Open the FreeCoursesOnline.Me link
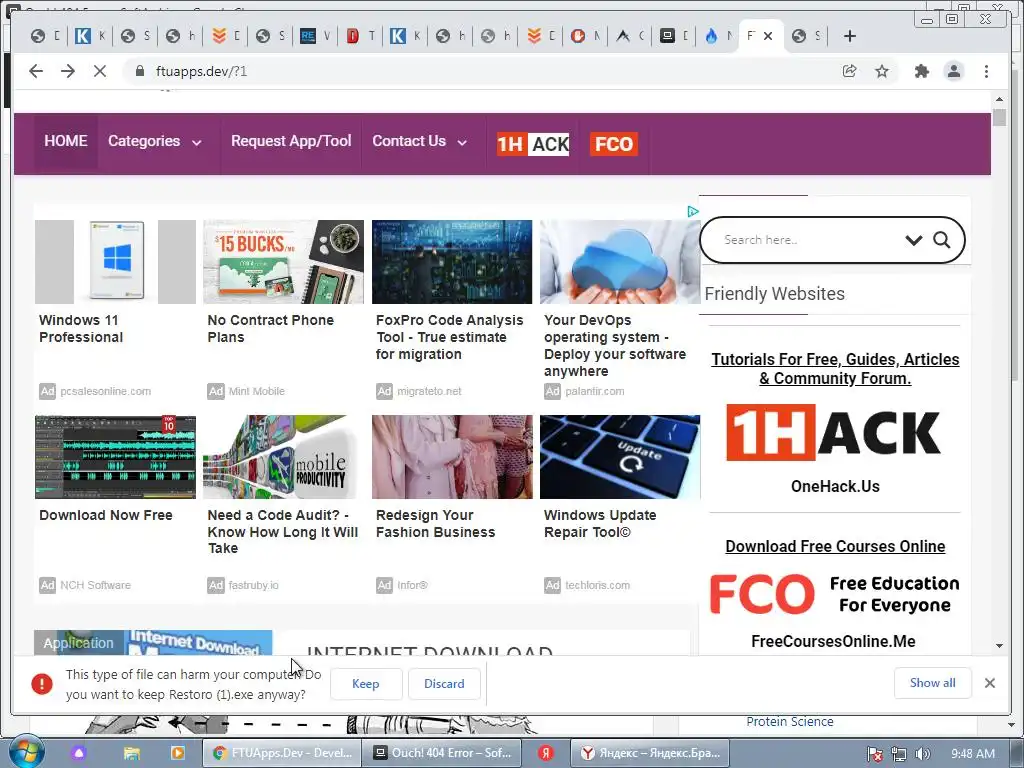This screenshot has width=1024, height=768. pyautogui.click(x=833, y=641)
